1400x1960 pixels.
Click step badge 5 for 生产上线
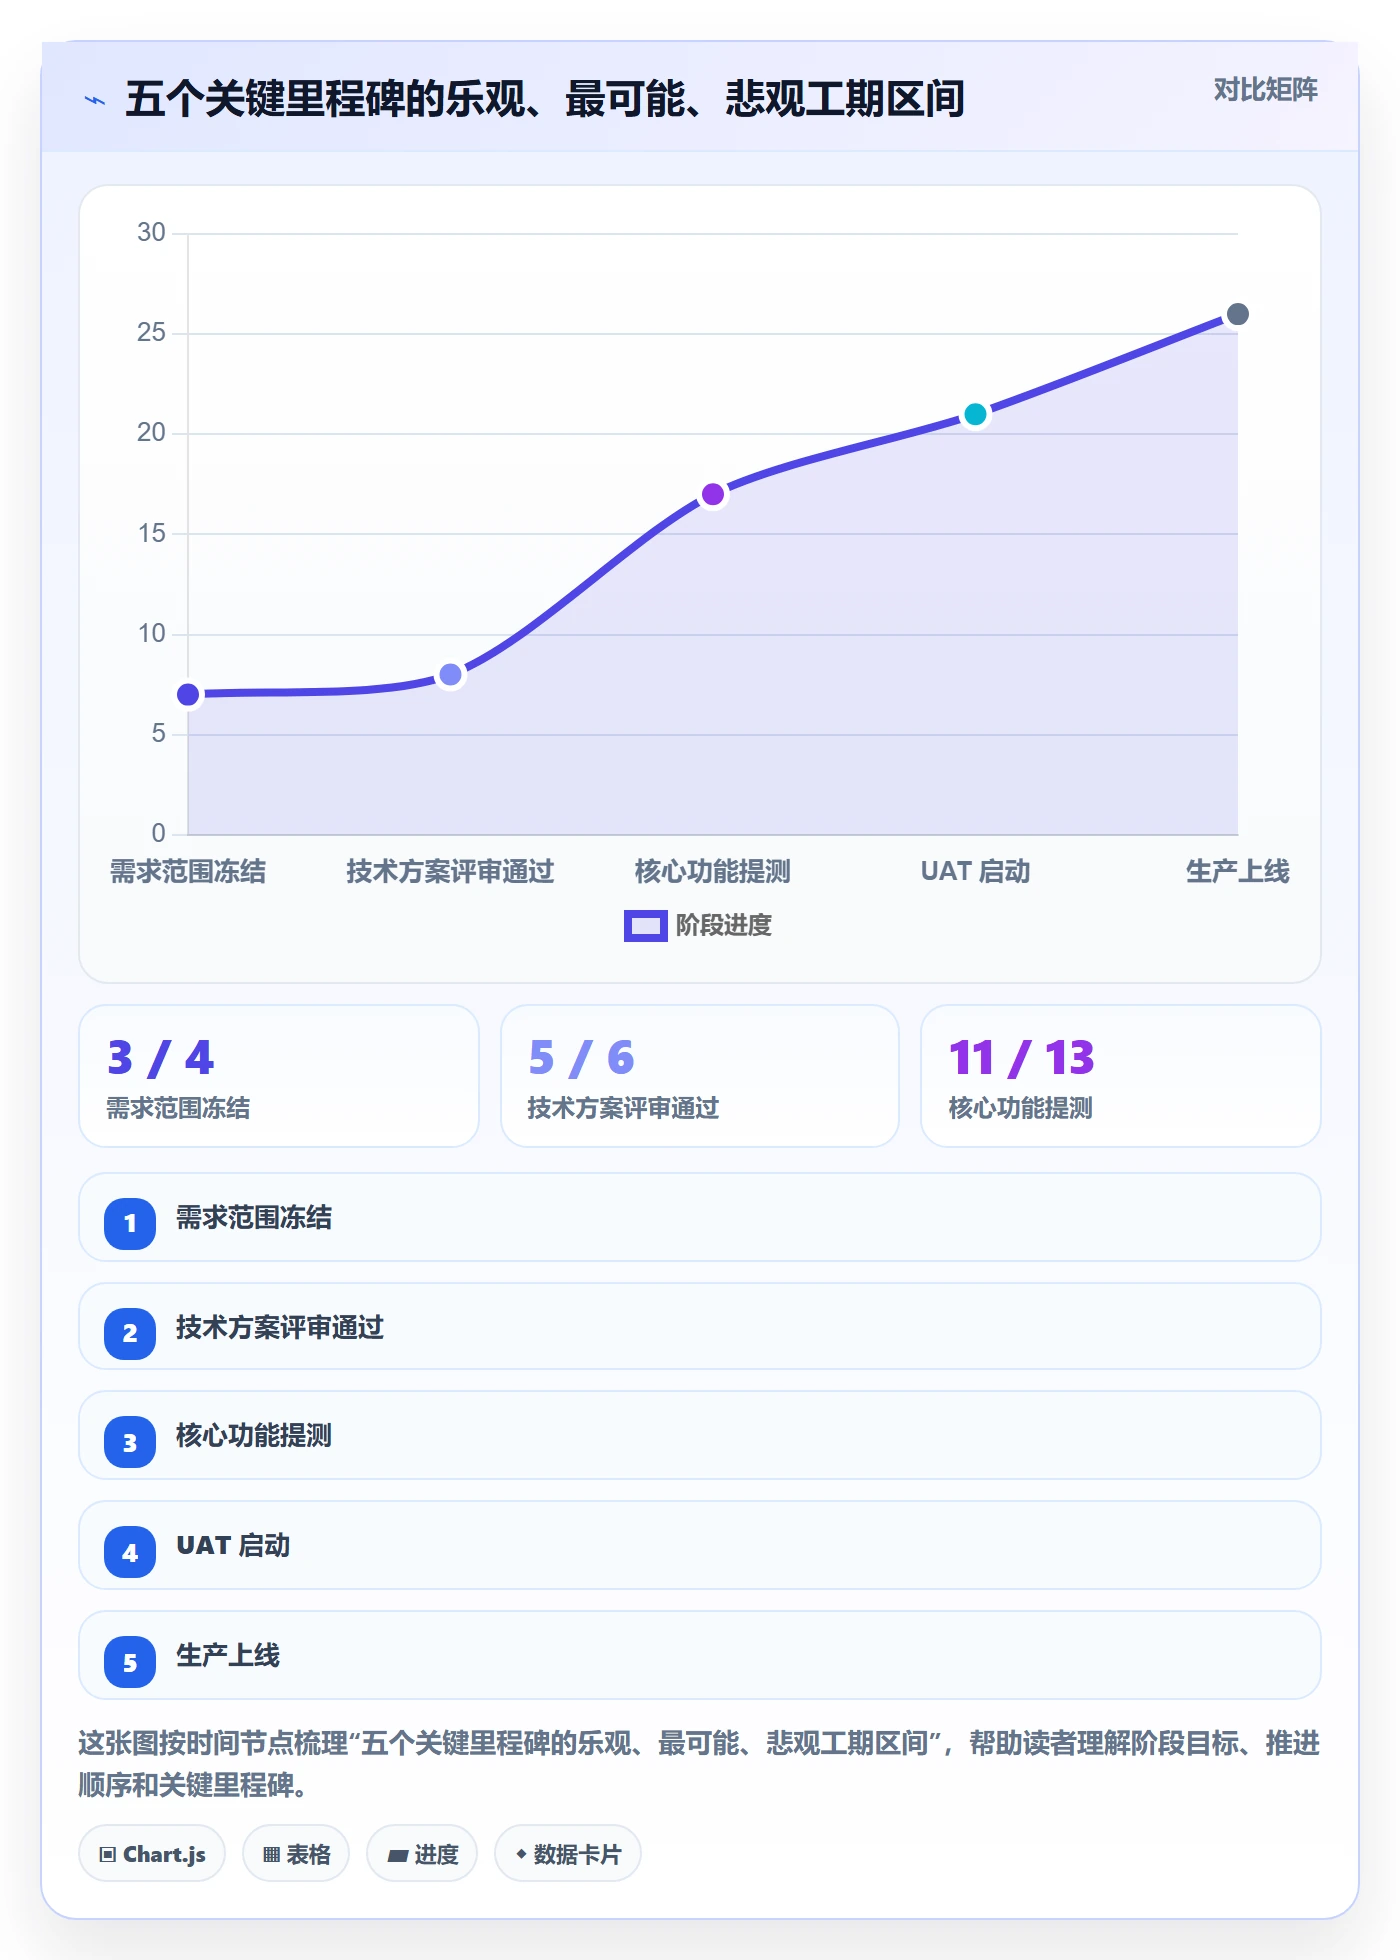pos(130,1662)
